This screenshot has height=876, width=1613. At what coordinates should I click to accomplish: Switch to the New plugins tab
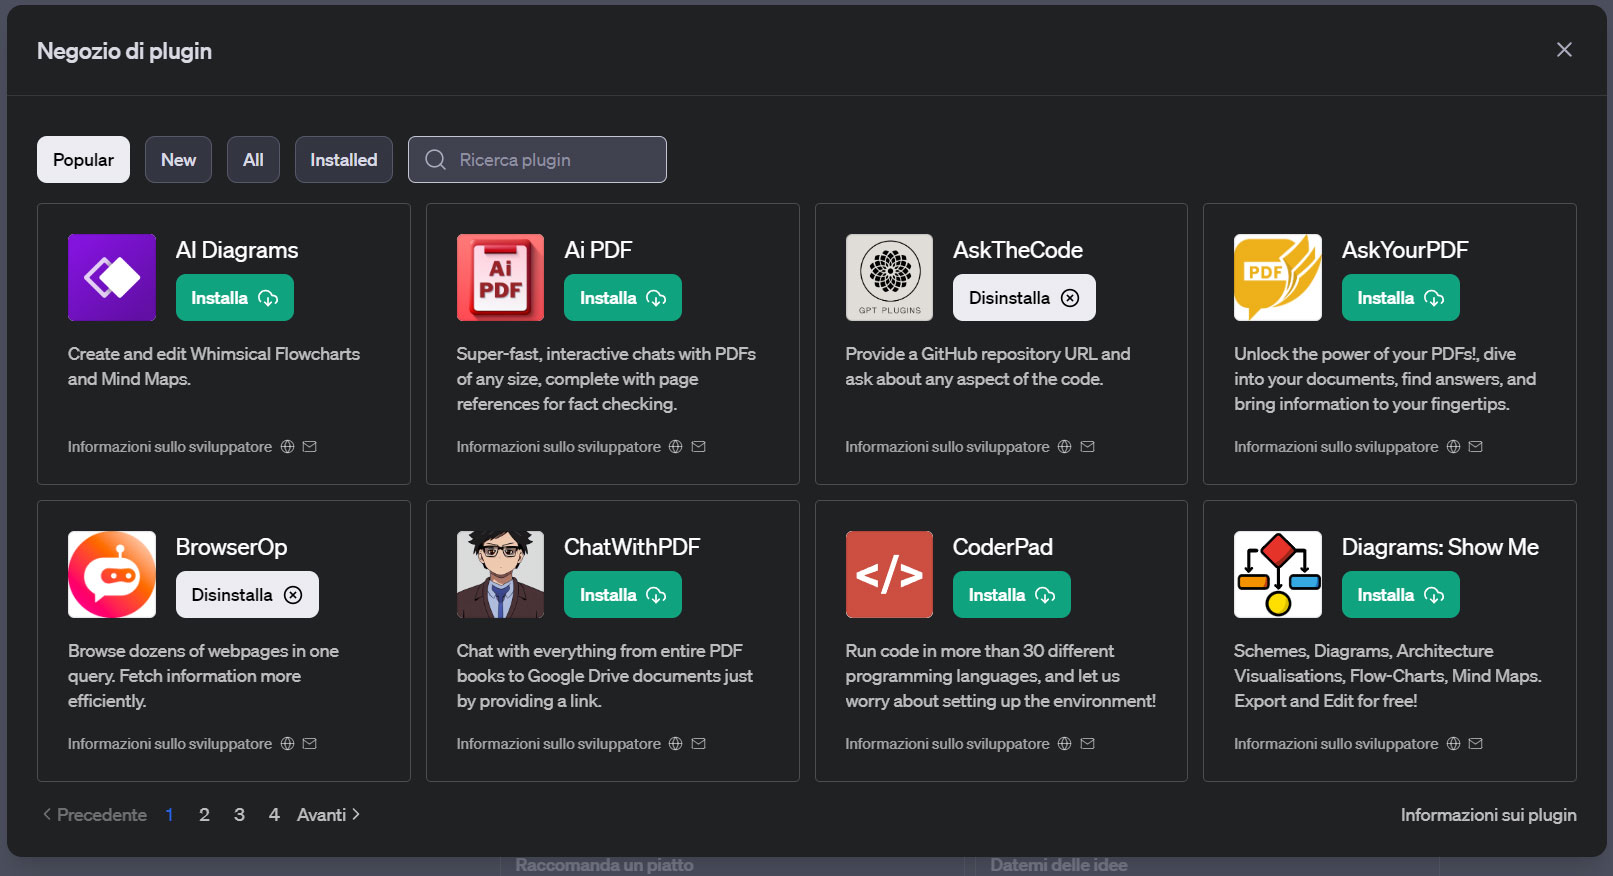click(x=178, y=160)
